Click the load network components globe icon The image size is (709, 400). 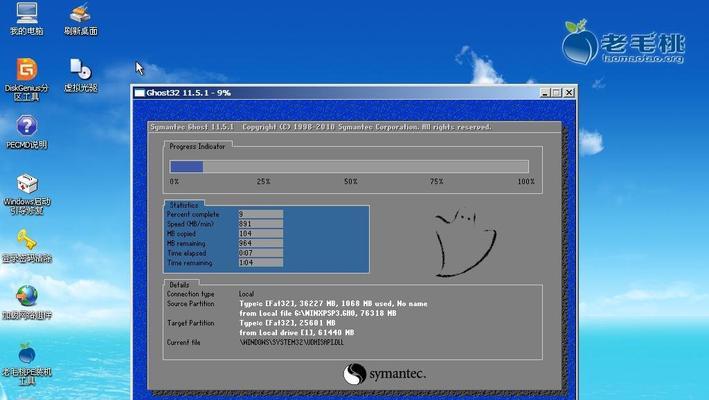(x=27, y=303)
